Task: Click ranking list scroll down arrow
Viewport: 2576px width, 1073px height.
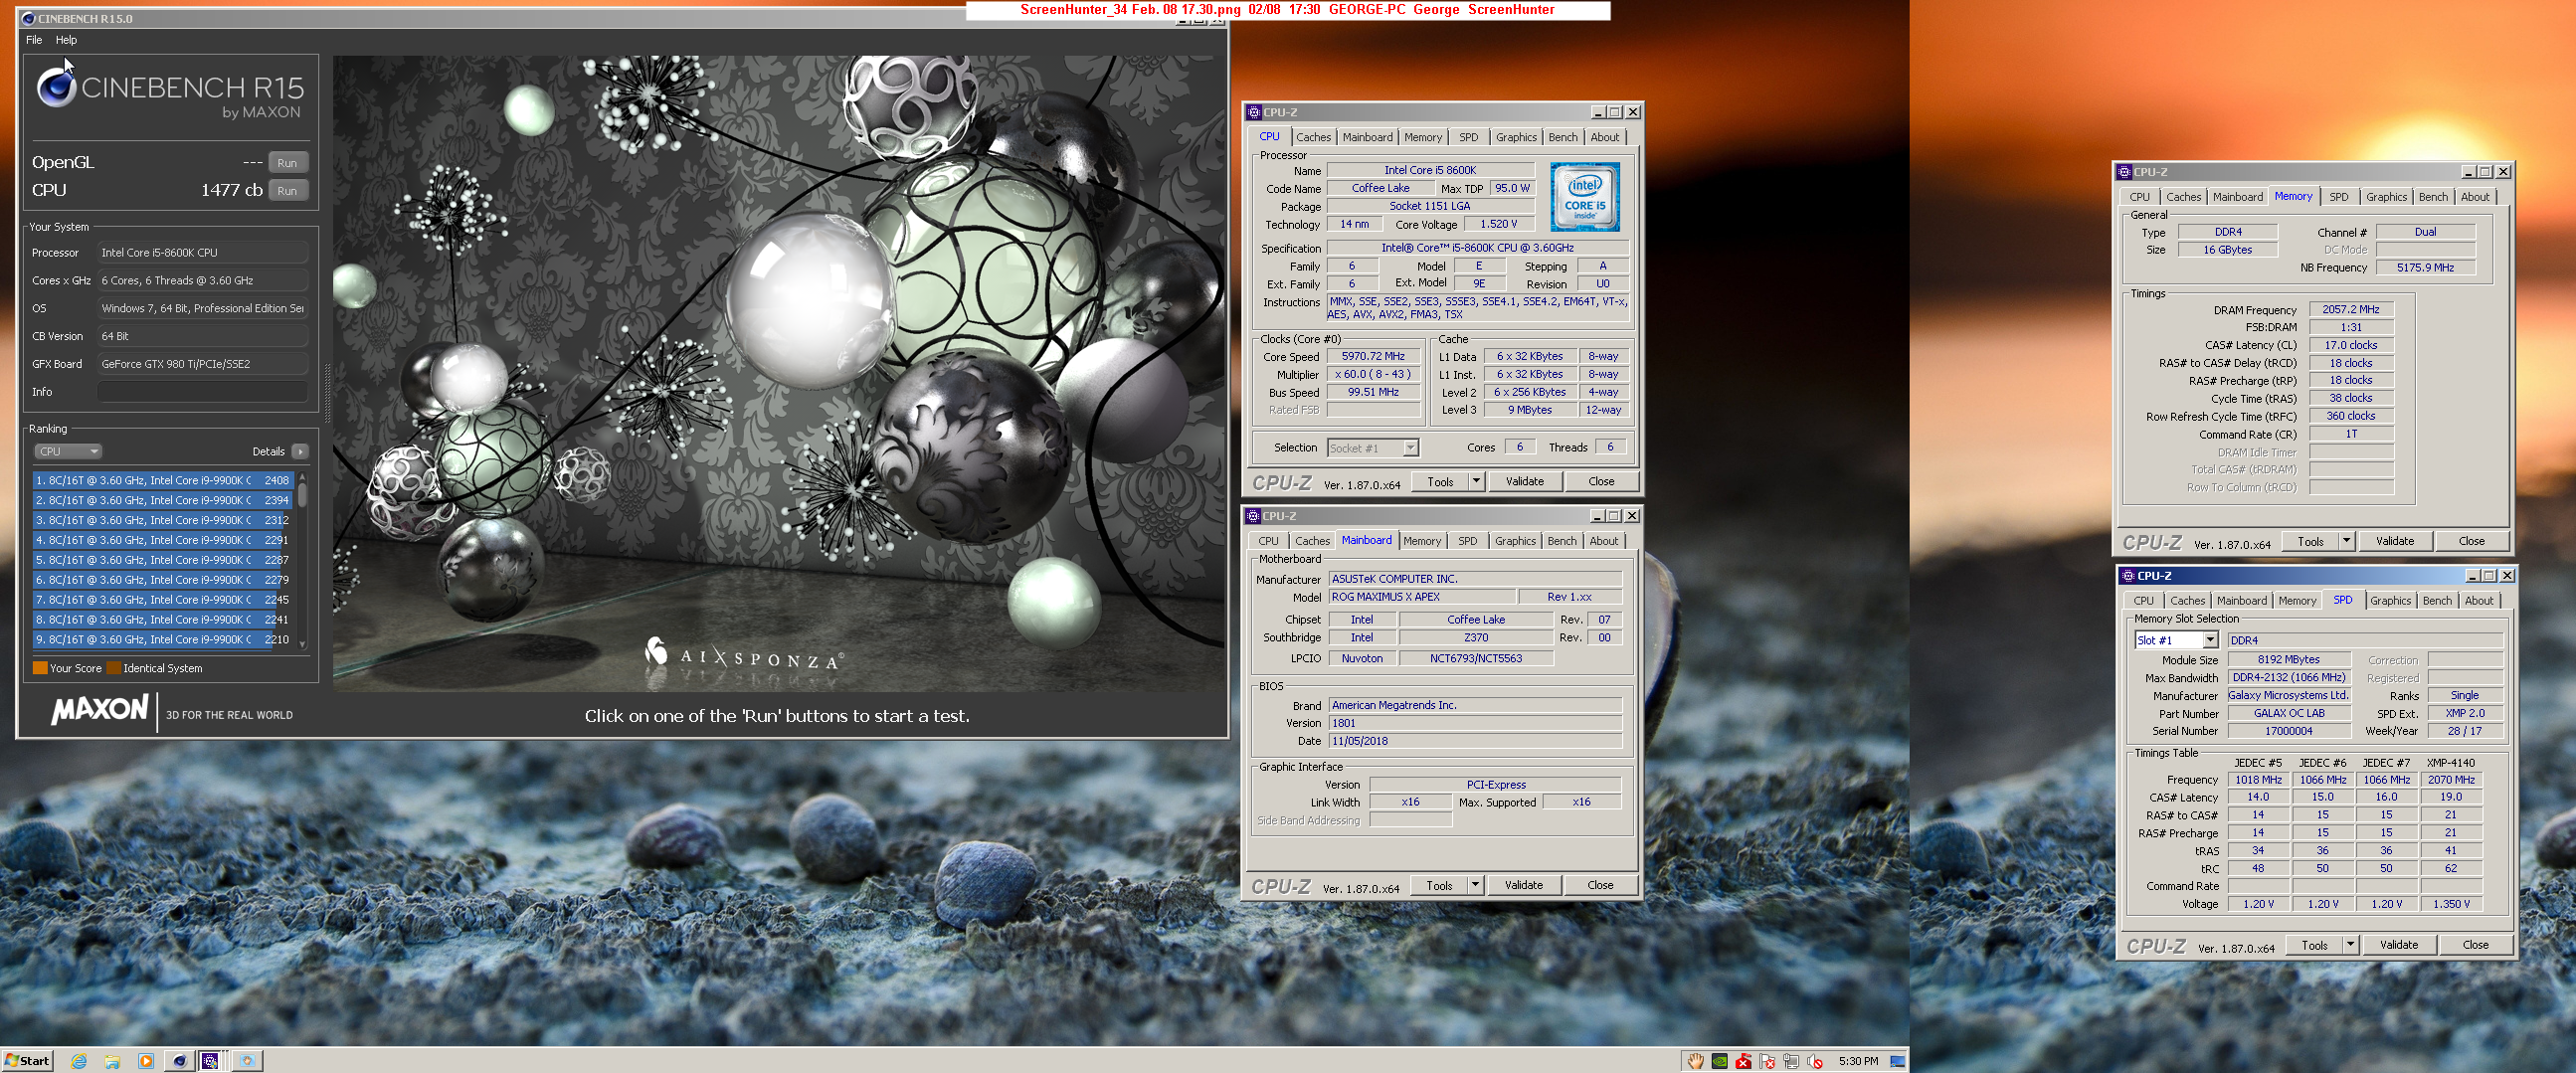Action: pyautogui.click(x=302, y=644)
